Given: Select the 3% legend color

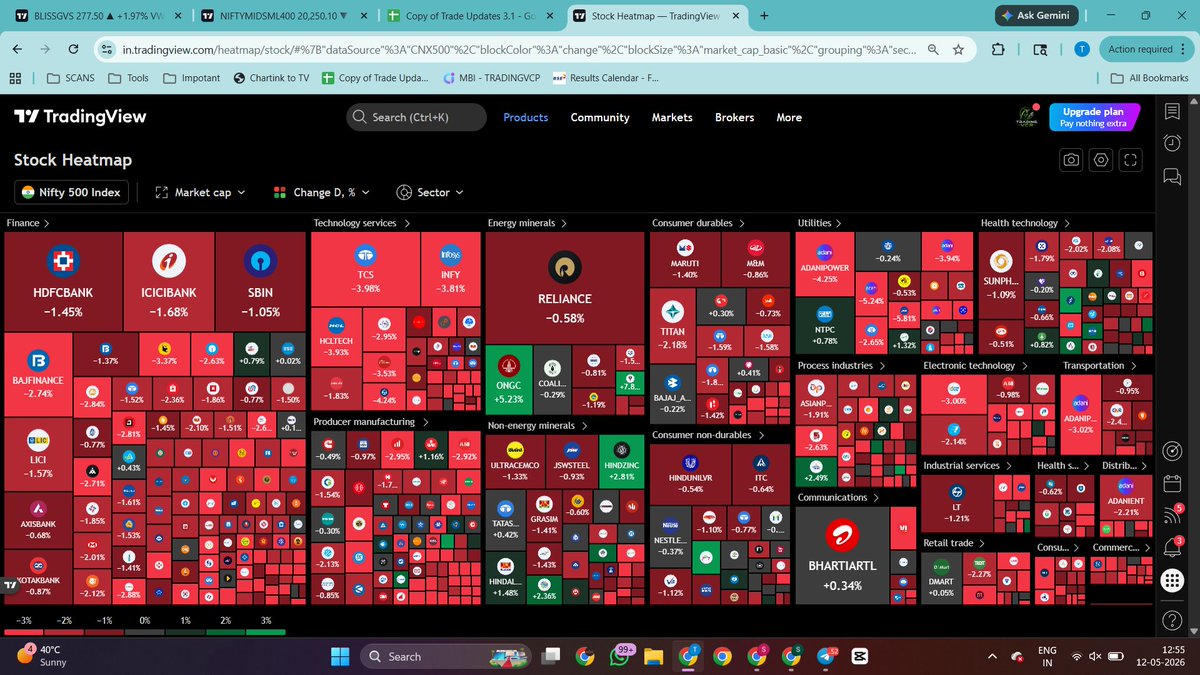Looking at the screenshot, I should [266, 632].
